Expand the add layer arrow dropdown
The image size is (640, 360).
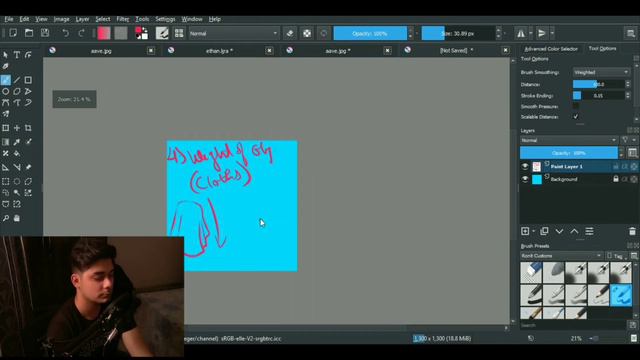[533, 231]
